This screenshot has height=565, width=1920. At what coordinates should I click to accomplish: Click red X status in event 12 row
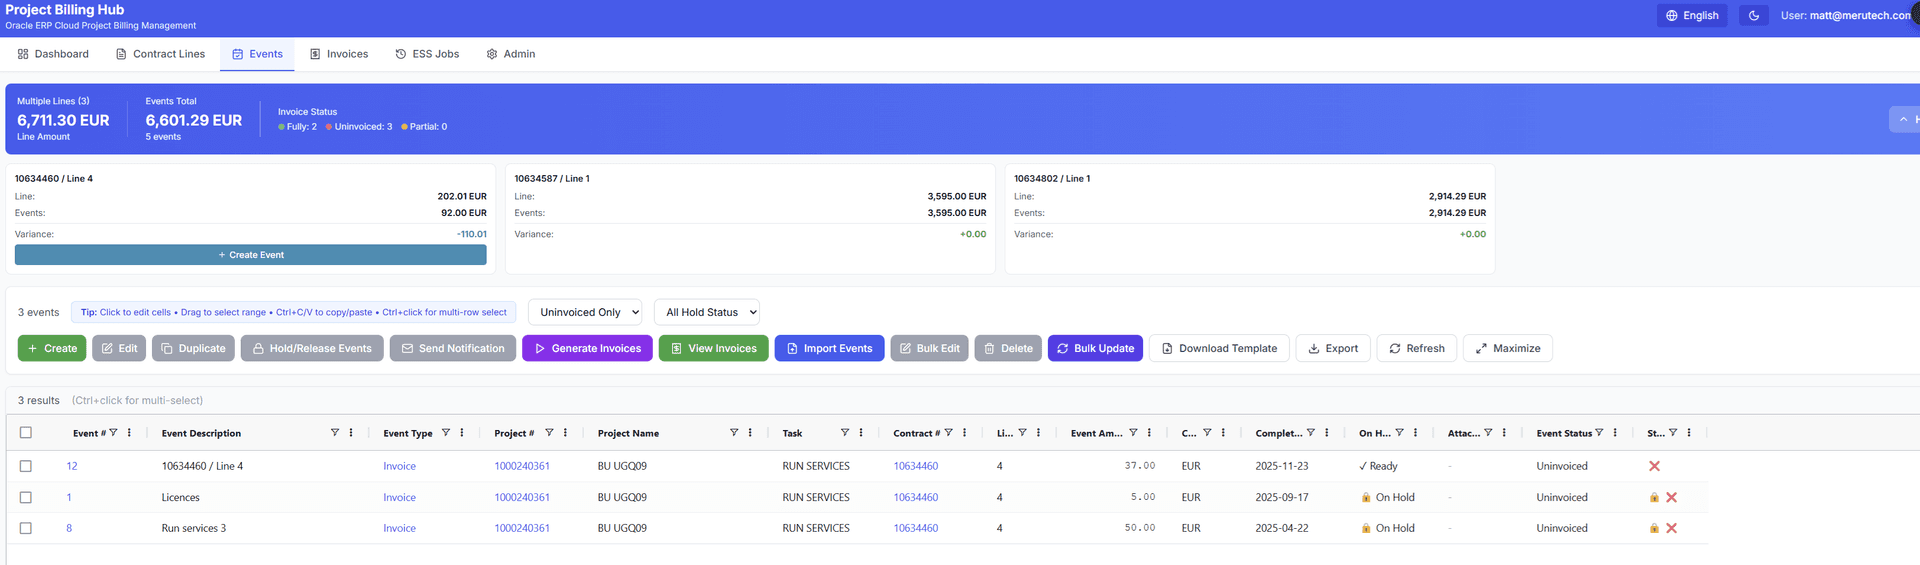[1654, 466]
